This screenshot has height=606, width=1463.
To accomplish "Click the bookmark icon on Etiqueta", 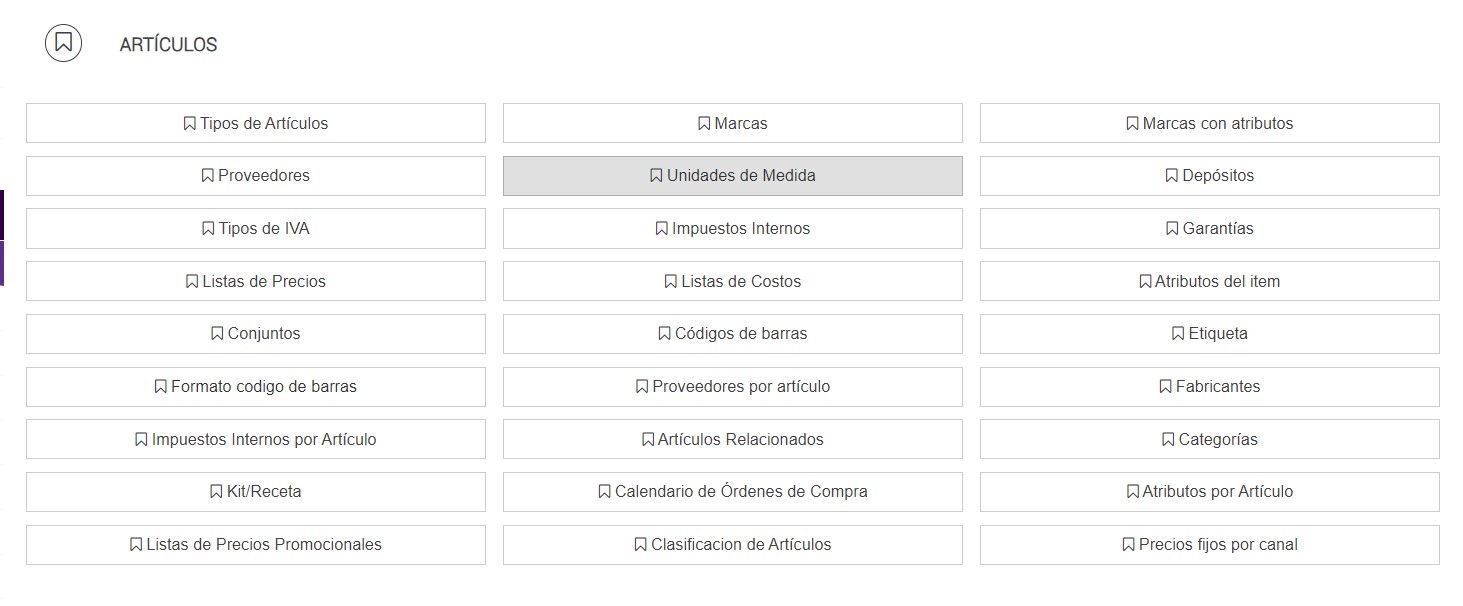I will pos(1178,333).
